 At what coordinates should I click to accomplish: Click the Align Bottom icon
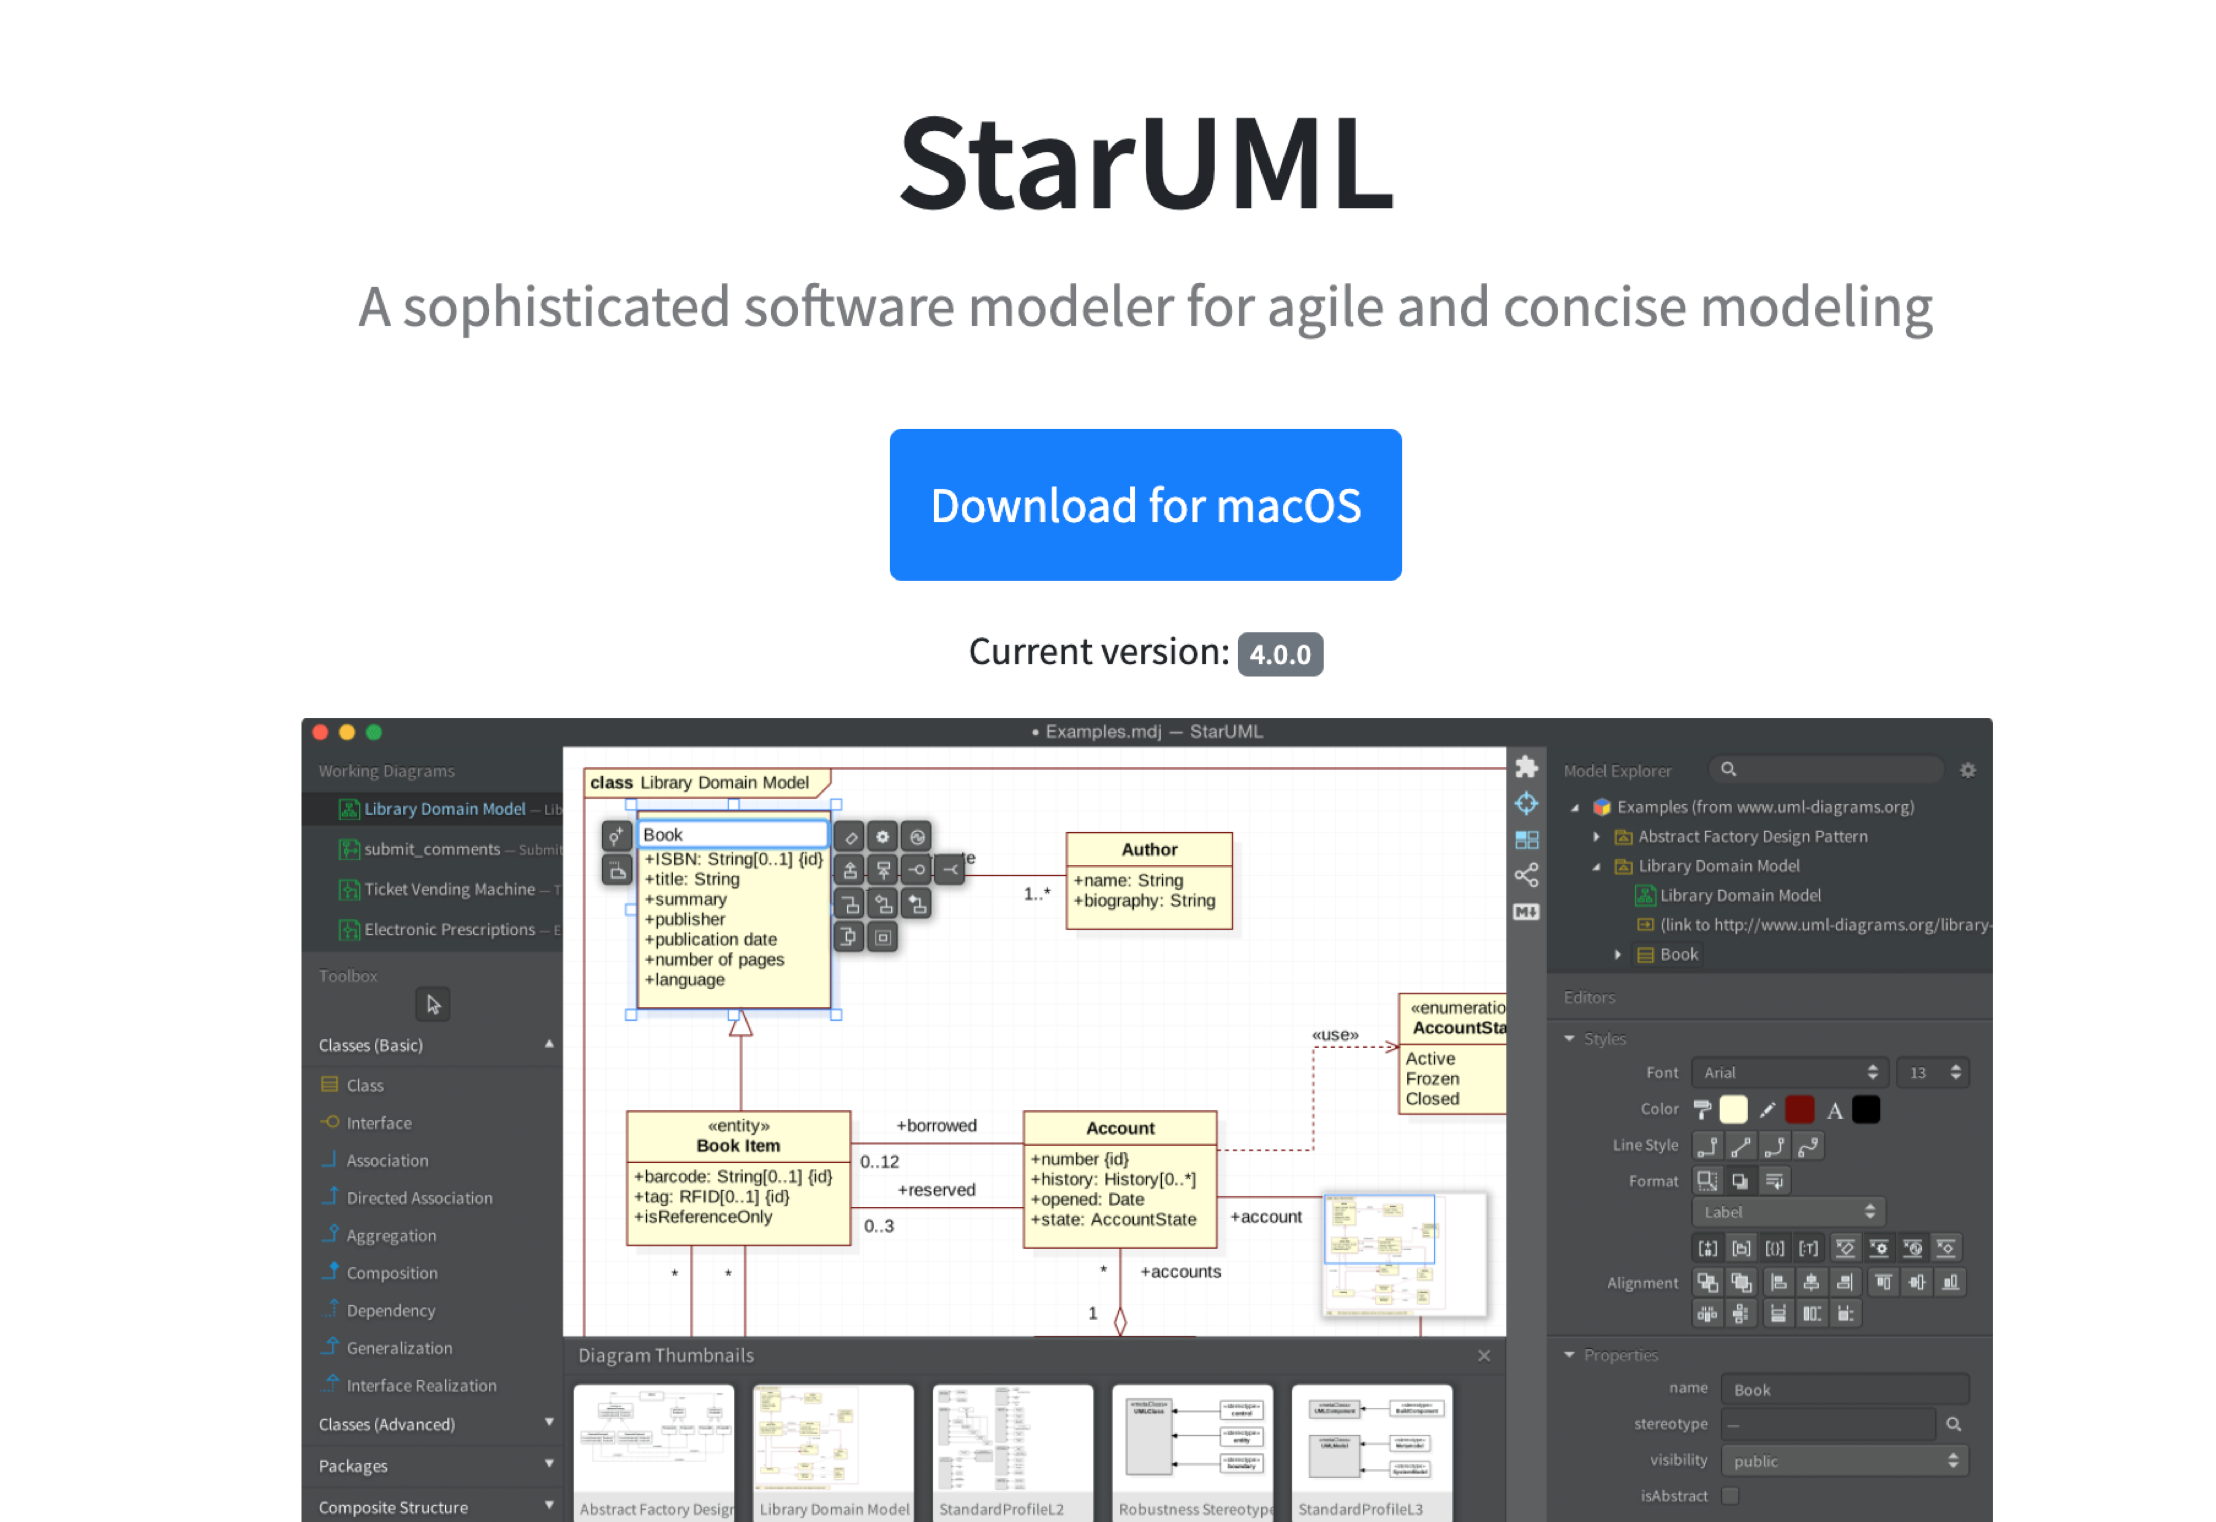click(1950, 1282)
